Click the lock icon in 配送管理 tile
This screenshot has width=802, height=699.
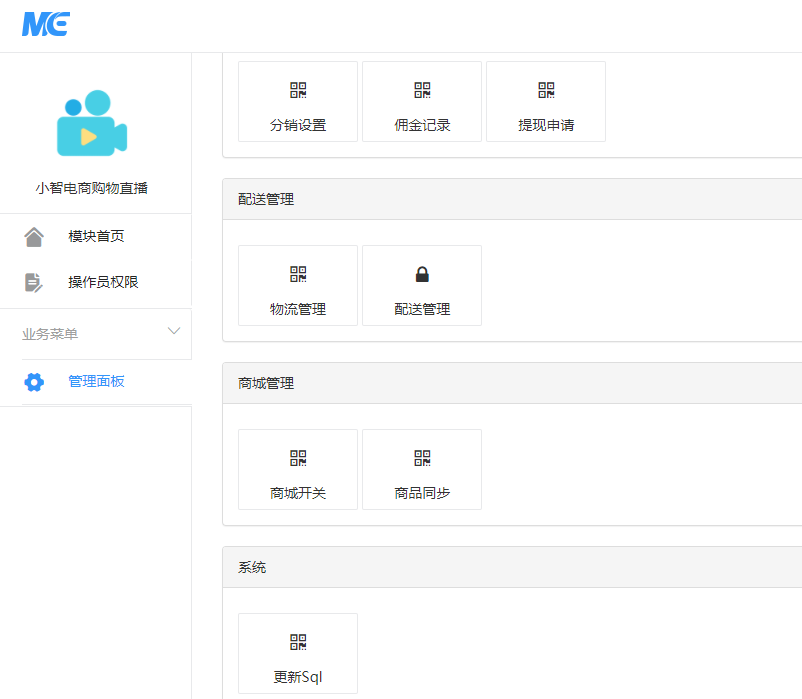point(422,275)
